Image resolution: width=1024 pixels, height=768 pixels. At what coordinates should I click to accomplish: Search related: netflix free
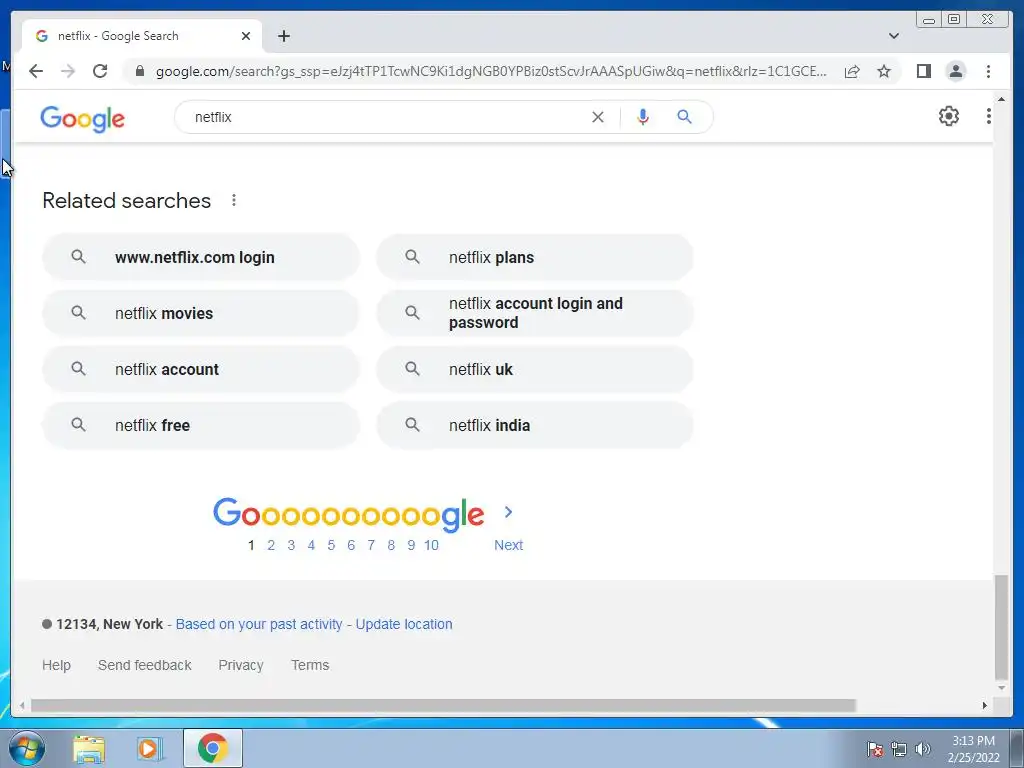click(200, 426)
